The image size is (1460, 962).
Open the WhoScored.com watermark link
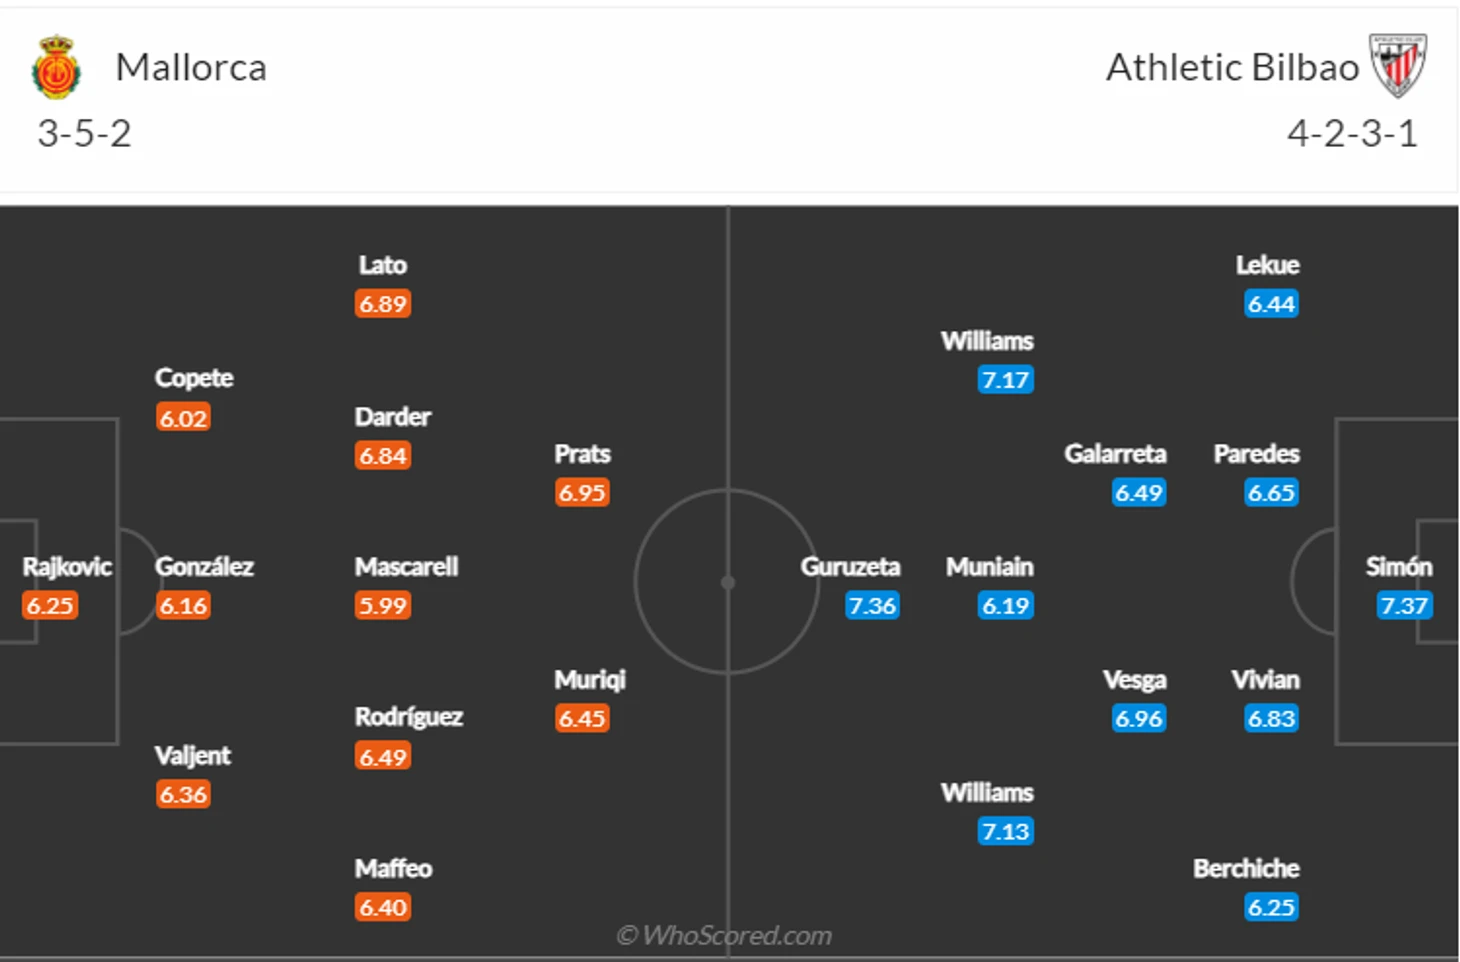point(724,936)
